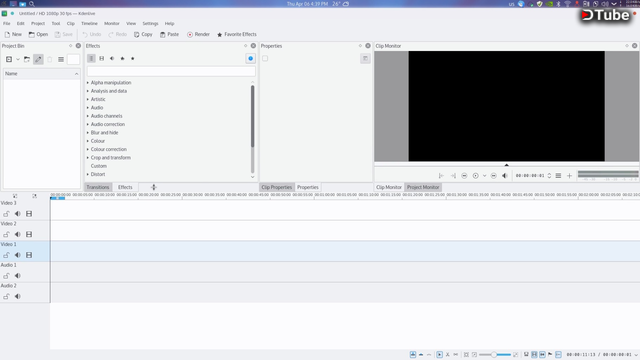640x360 pixels.
Task: Expand Blur and hide category
Action: tap(88, 133)
